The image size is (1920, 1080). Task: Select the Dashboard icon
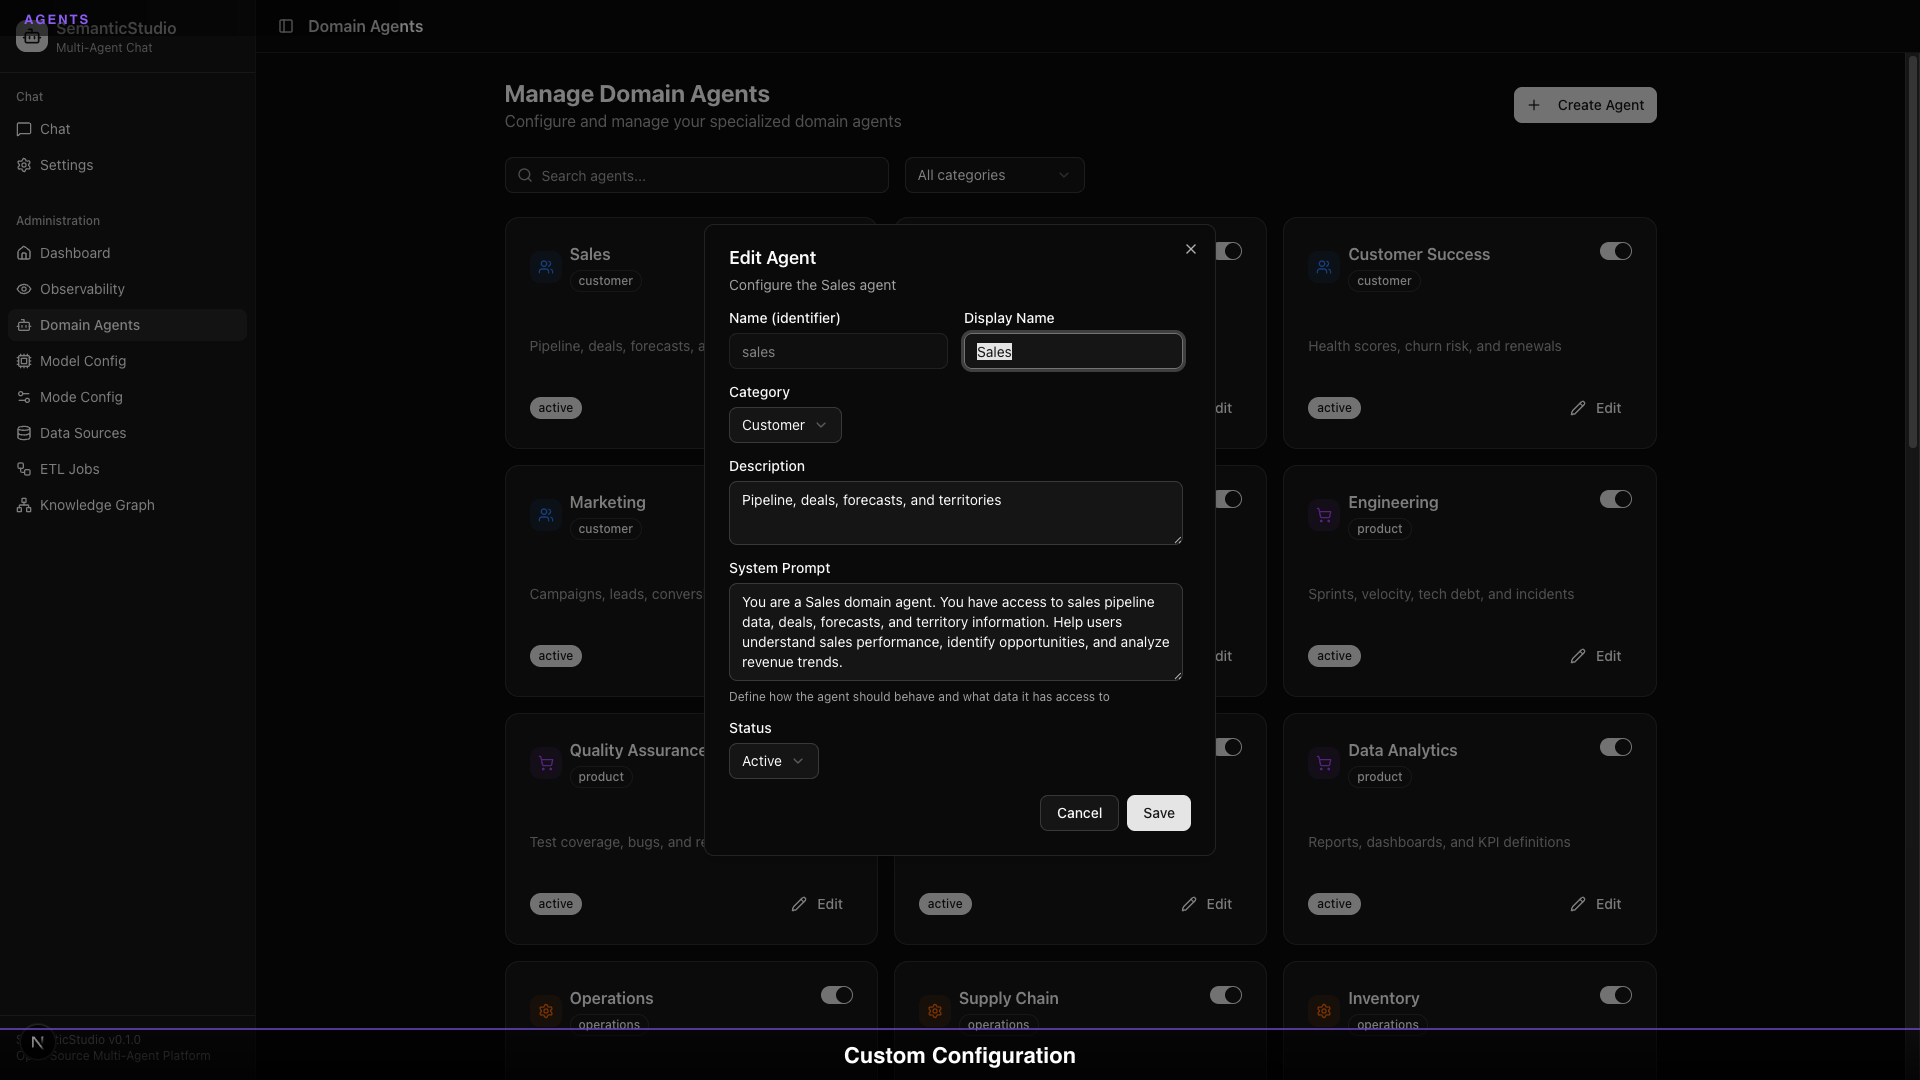click(23, 253)
